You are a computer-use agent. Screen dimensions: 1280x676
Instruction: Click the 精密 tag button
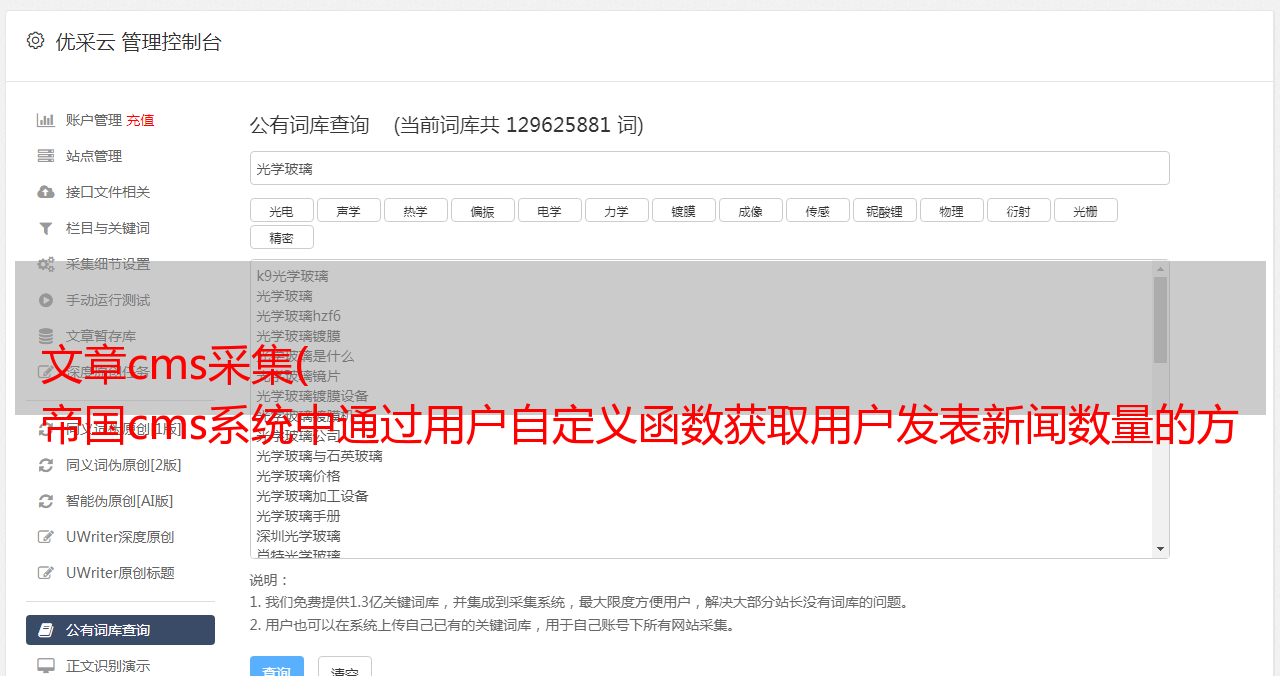pos(282,237)
